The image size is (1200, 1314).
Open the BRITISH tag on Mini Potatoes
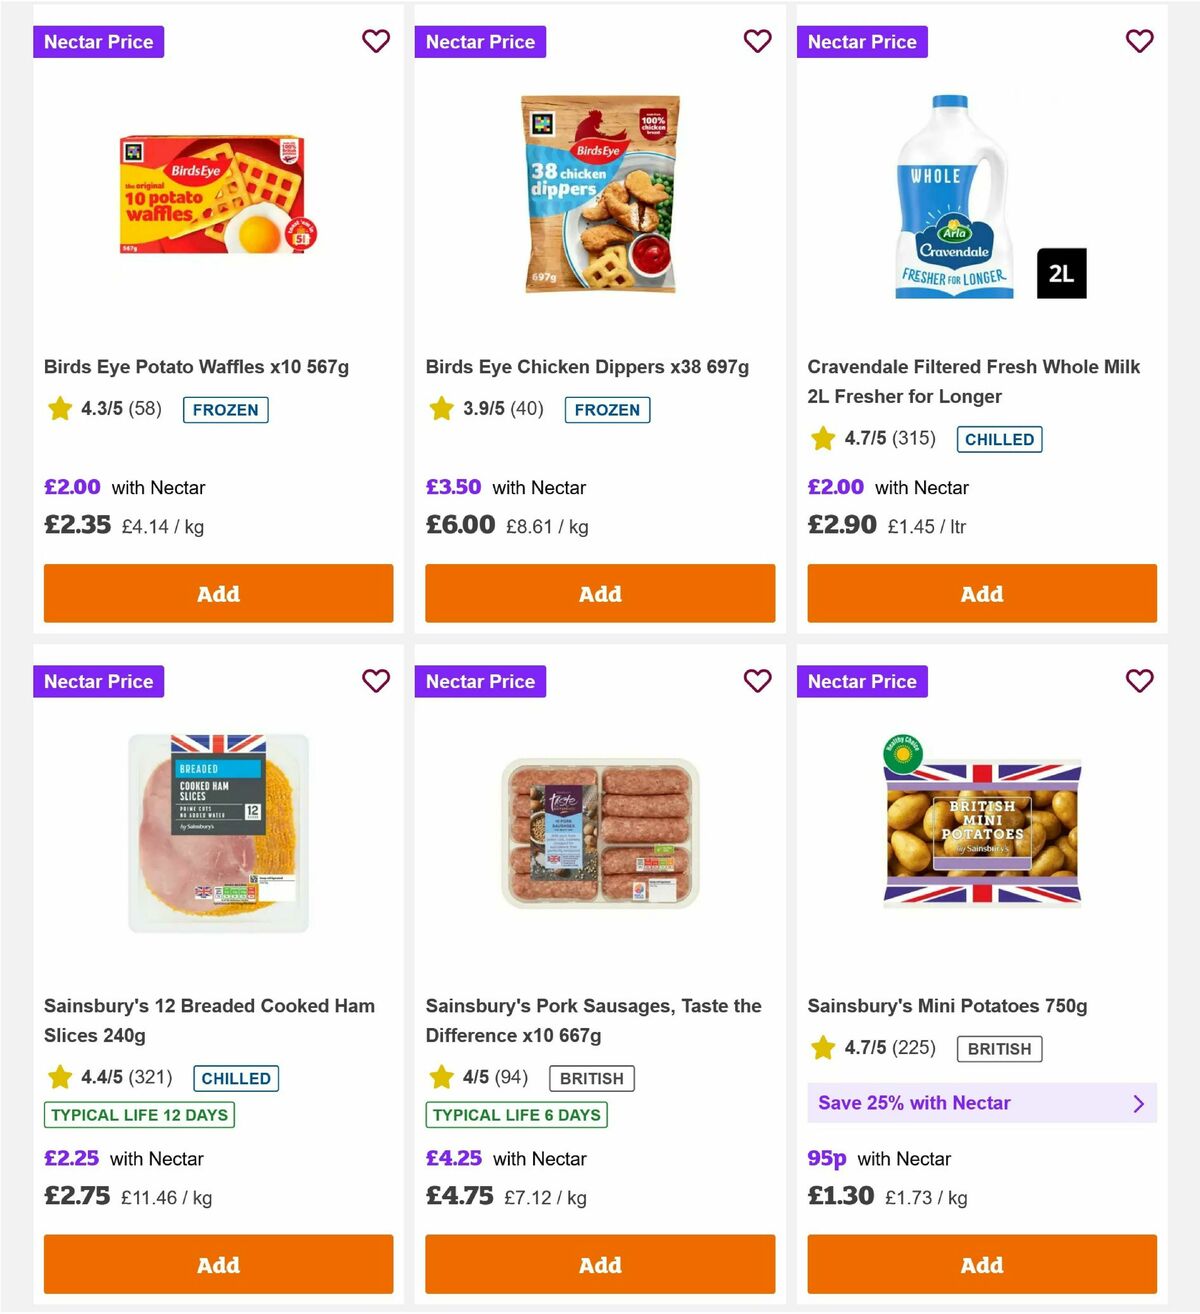coord(998,1048)
